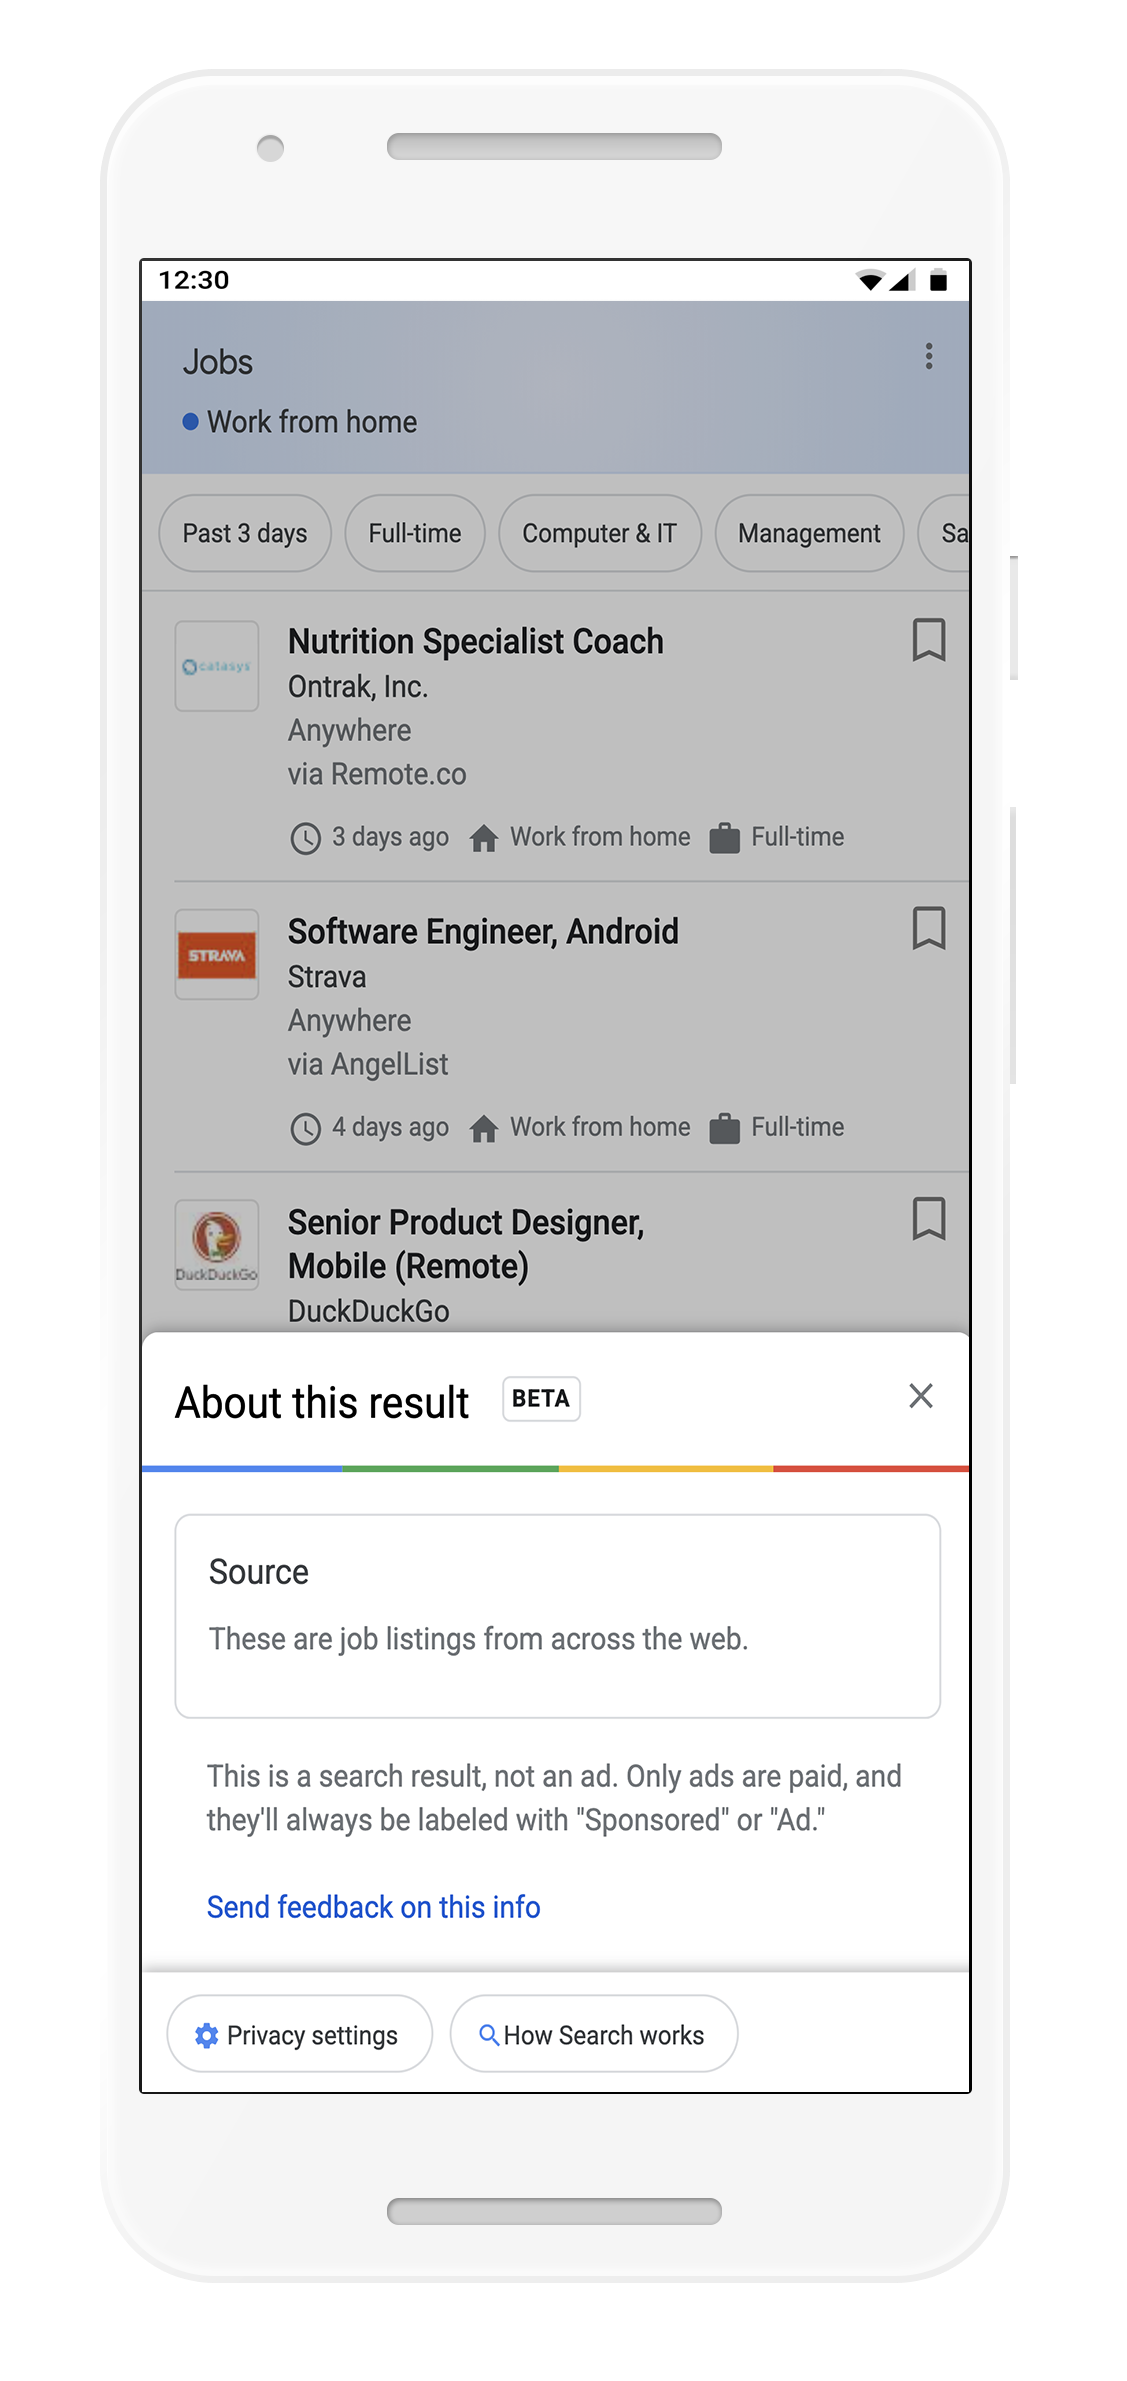Click the magnifier icon in How Search works

point(489,2035)
